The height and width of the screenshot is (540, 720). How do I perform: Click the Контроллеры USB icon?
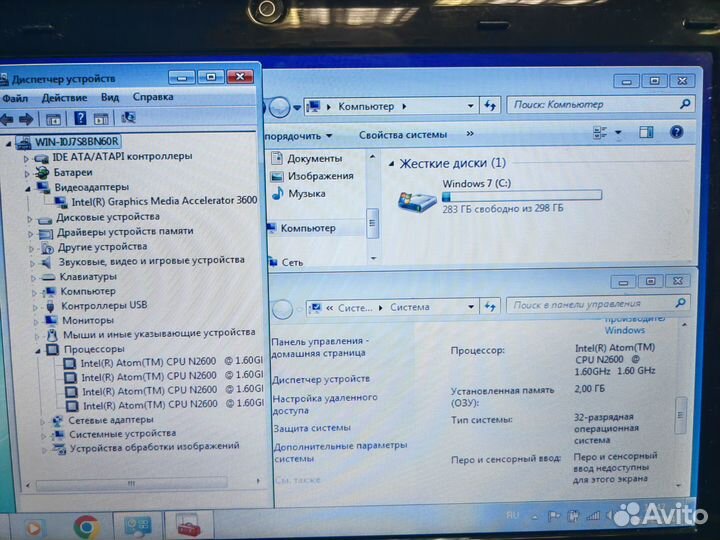(50, 306)
